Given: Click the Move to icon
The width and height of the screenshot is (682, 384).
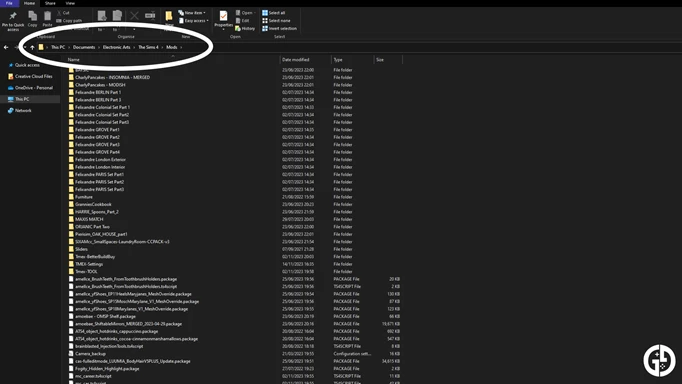Looking at the screenshot, I should tap(102, 16).
